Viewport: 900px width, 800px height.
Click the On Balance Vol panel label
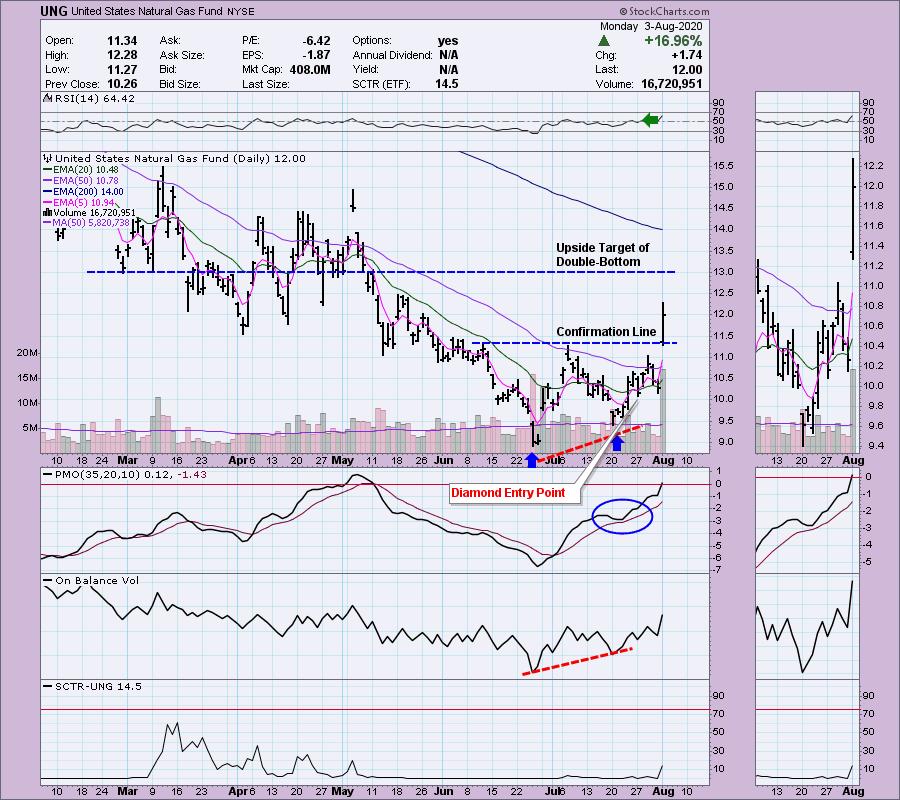click(x=97, y=581)
